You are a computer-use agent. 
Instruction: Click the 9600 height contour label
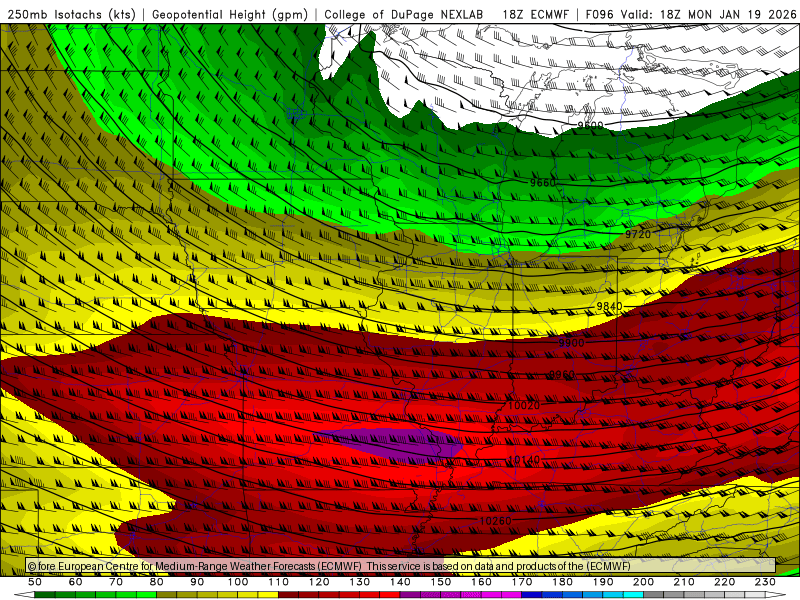590,124
